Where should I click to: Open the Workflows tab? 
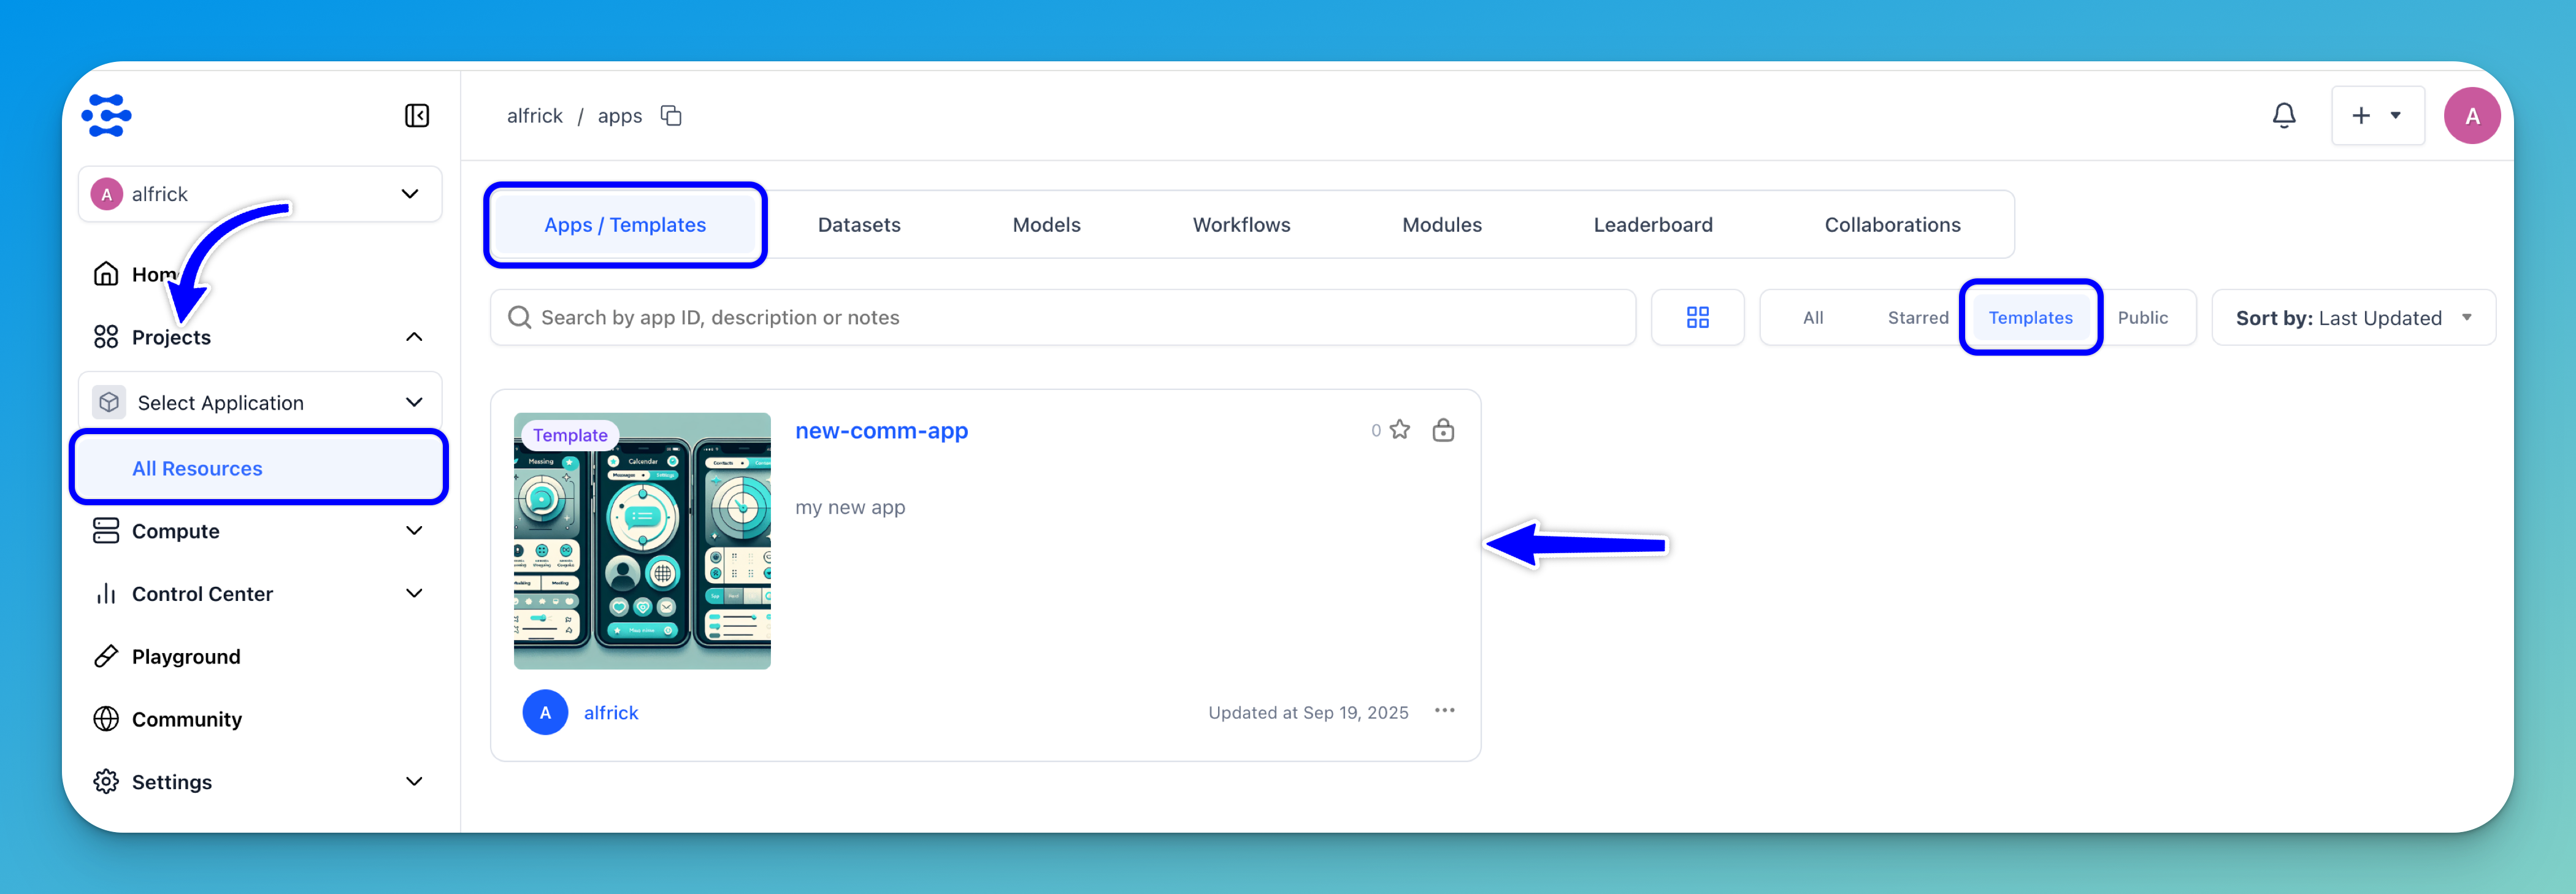click(x=1240, y=225)
